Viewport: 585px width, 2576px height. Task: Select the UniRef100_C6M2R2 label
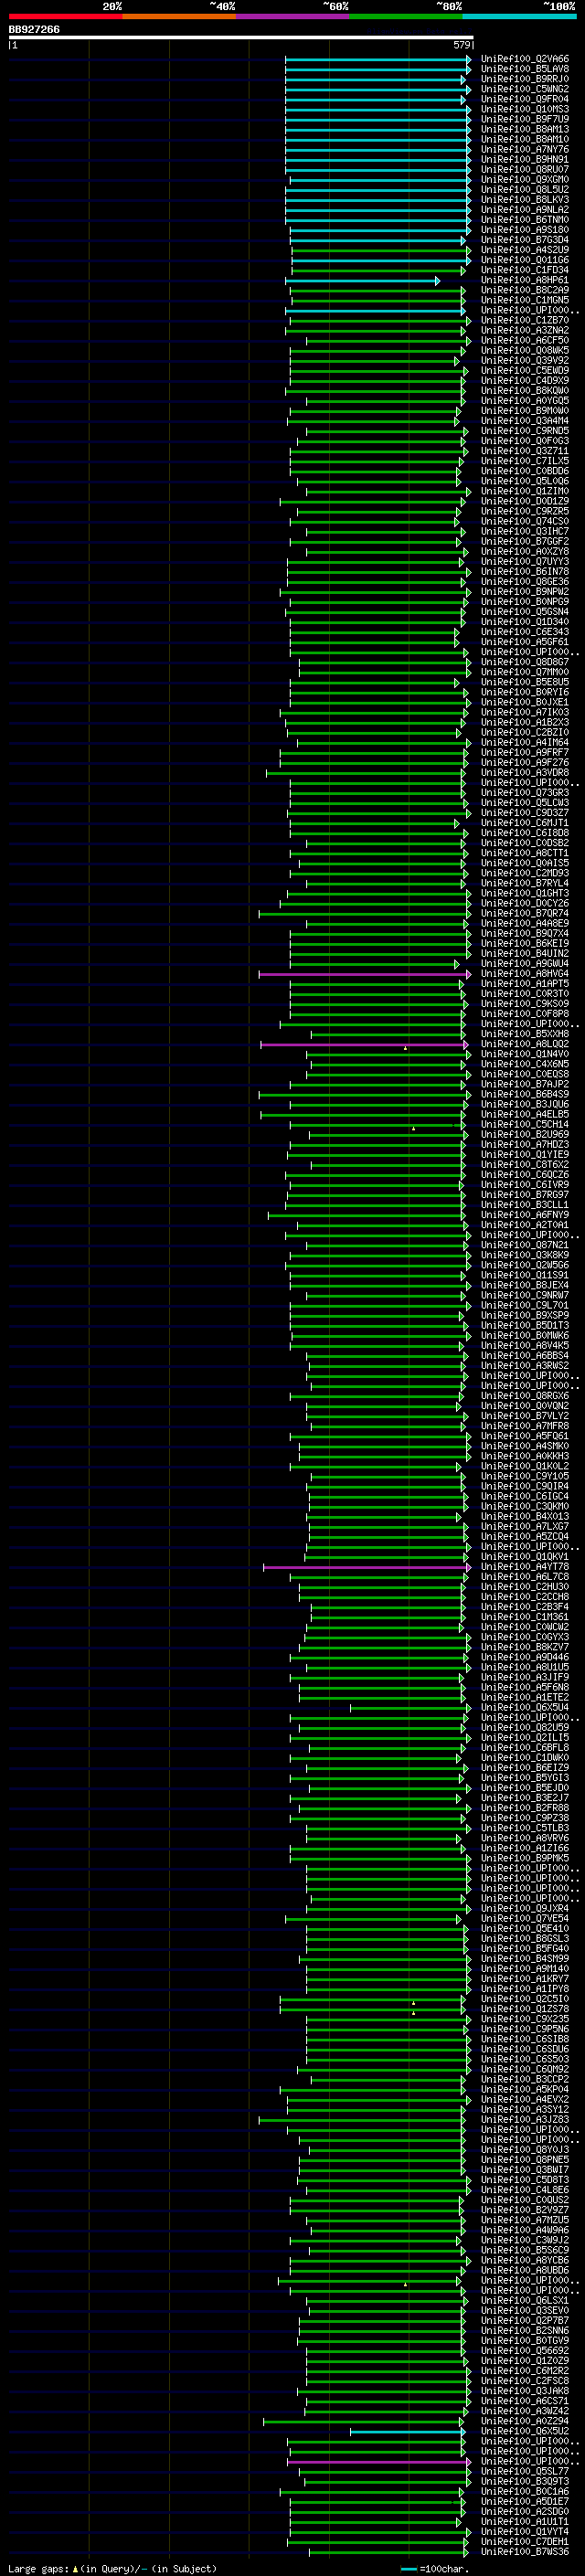(x=524, y=2370)
